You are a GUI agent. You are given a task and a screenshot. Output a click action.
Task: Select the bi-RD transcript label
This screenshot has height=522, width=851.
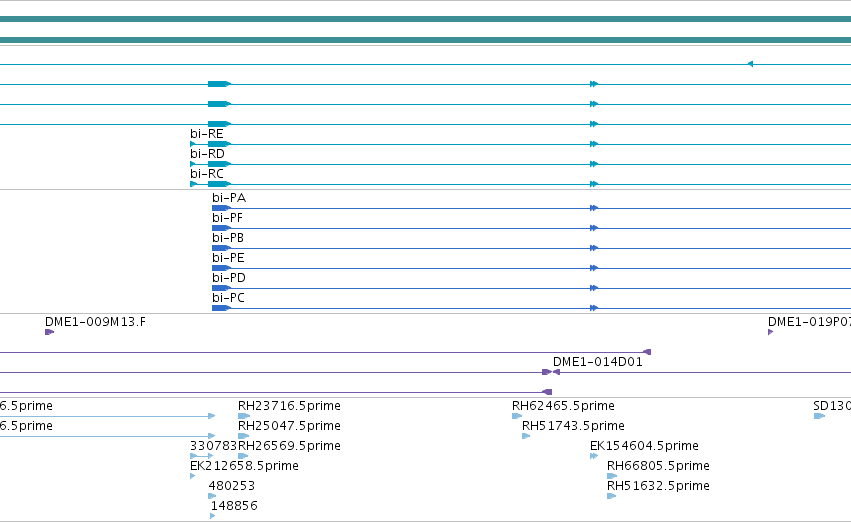coord(207,154)
